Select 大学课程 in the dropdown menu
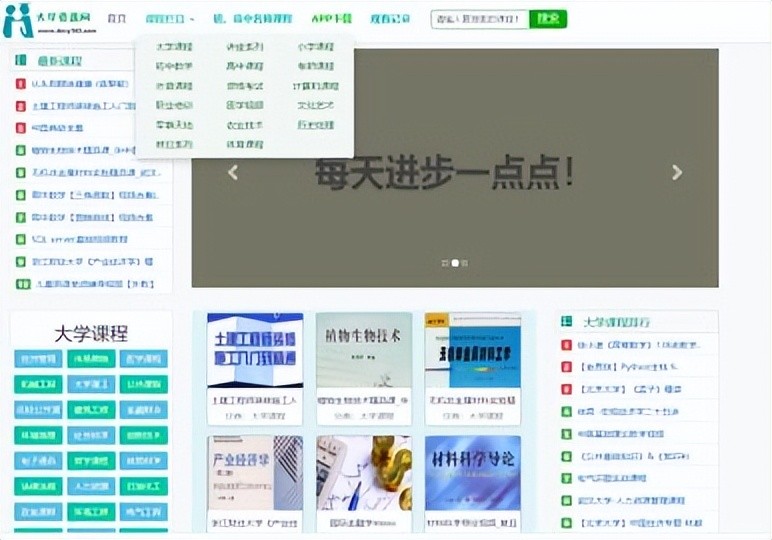The width and height of the screenshot is (772, 540). 174,47
